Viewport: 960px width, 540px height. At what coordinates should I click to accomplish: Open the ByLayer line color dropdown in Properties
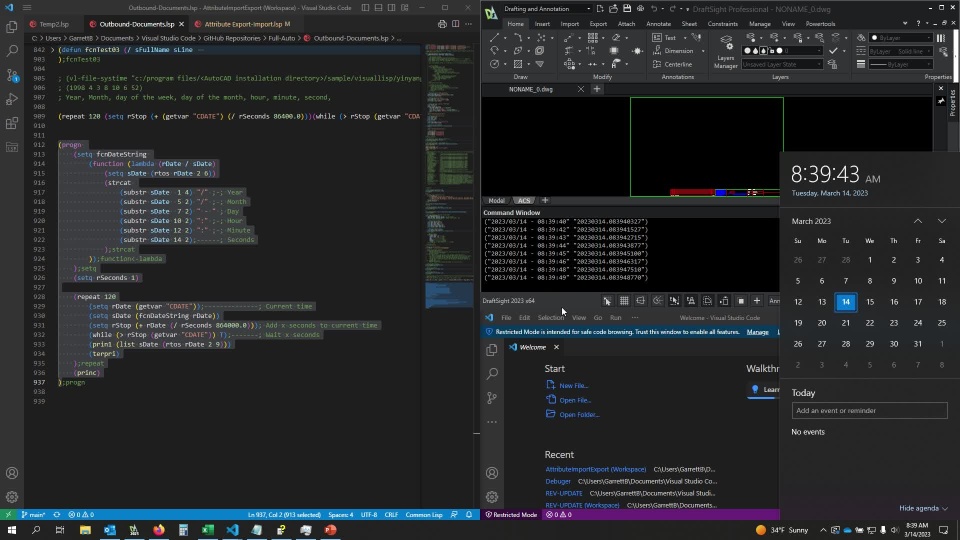tap(900, 38)
